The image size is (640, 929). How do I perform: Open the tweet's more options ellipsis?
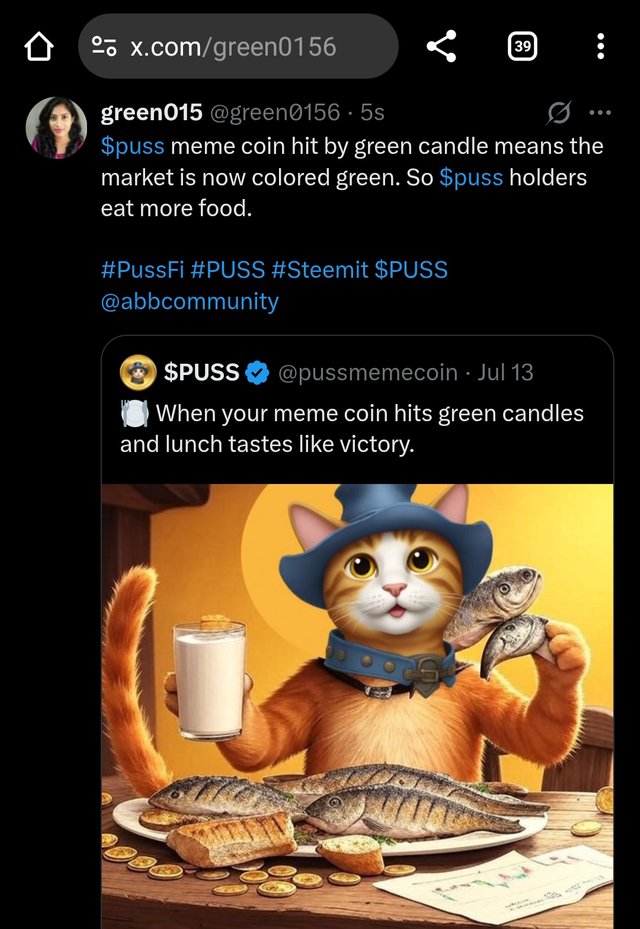tap(600, 113)
